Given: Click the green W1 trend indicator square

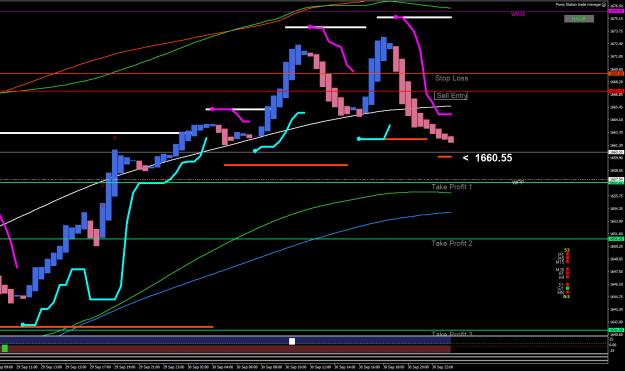Looking at the screenshot, I should click(568, 288).
